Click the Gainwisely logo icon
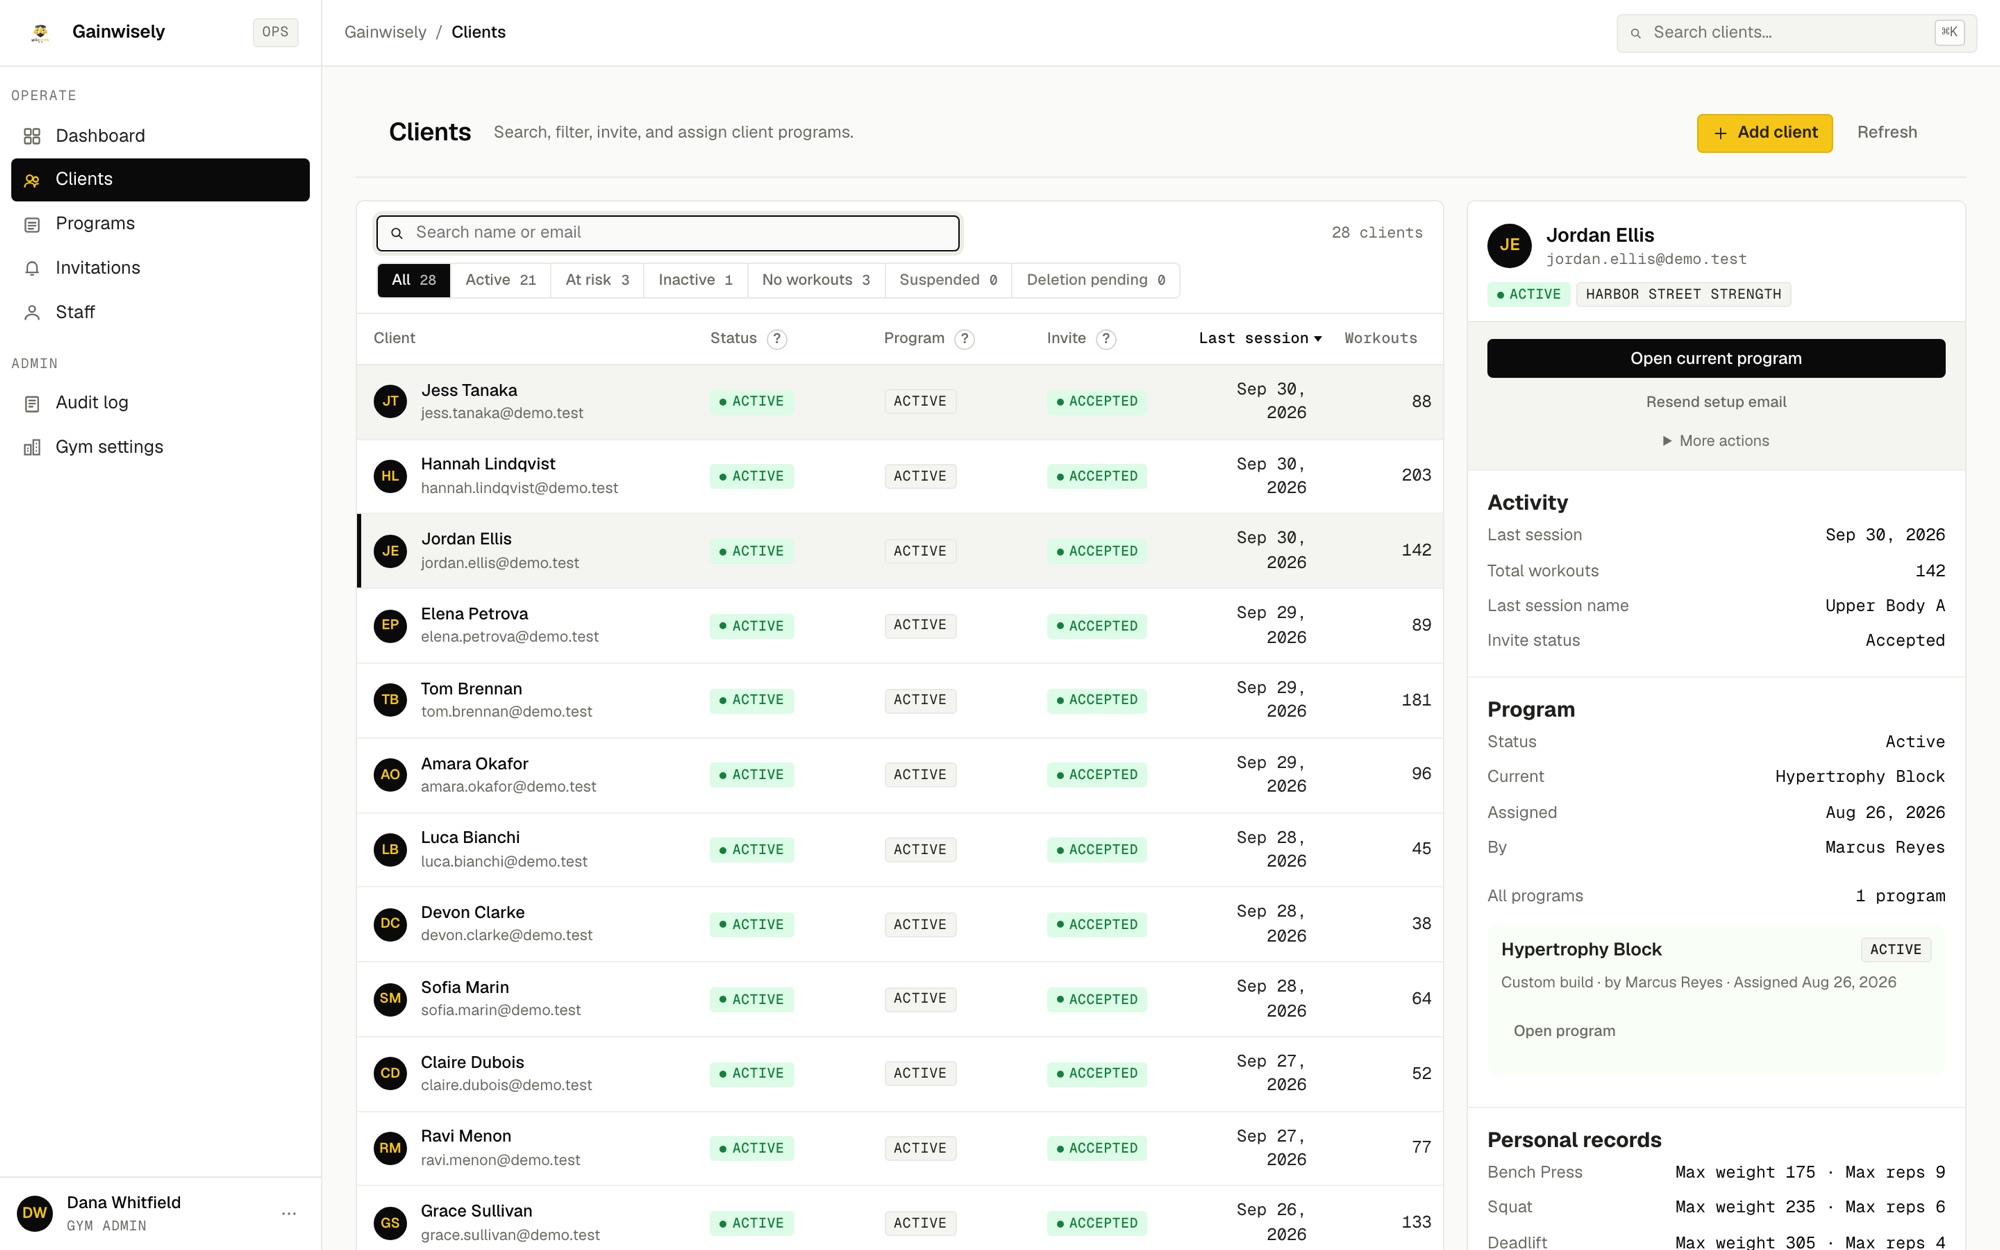Image resolution: width=2000 pixels, height=1250 pixels. click(x=40, y=32)
